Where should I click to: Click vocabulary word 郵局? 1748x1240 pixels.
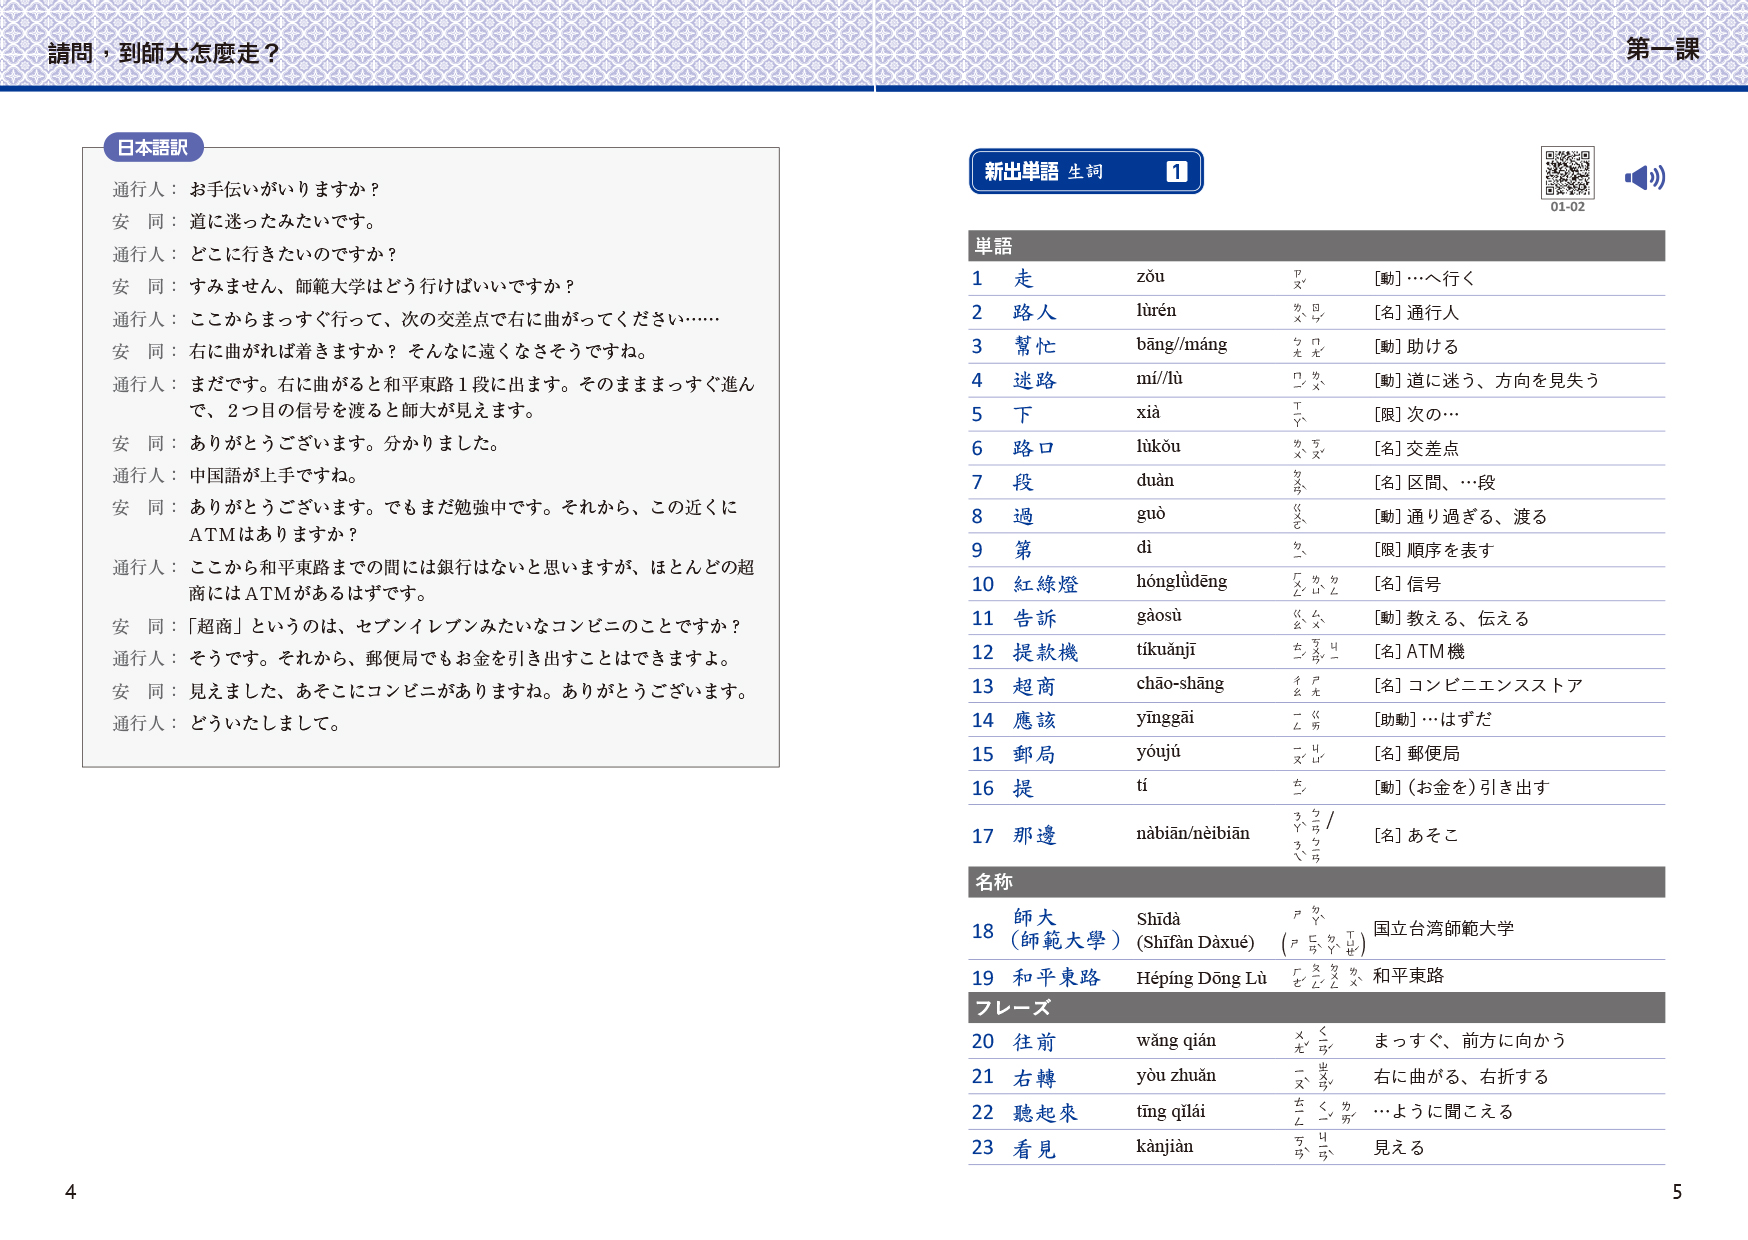point(1034,755)
